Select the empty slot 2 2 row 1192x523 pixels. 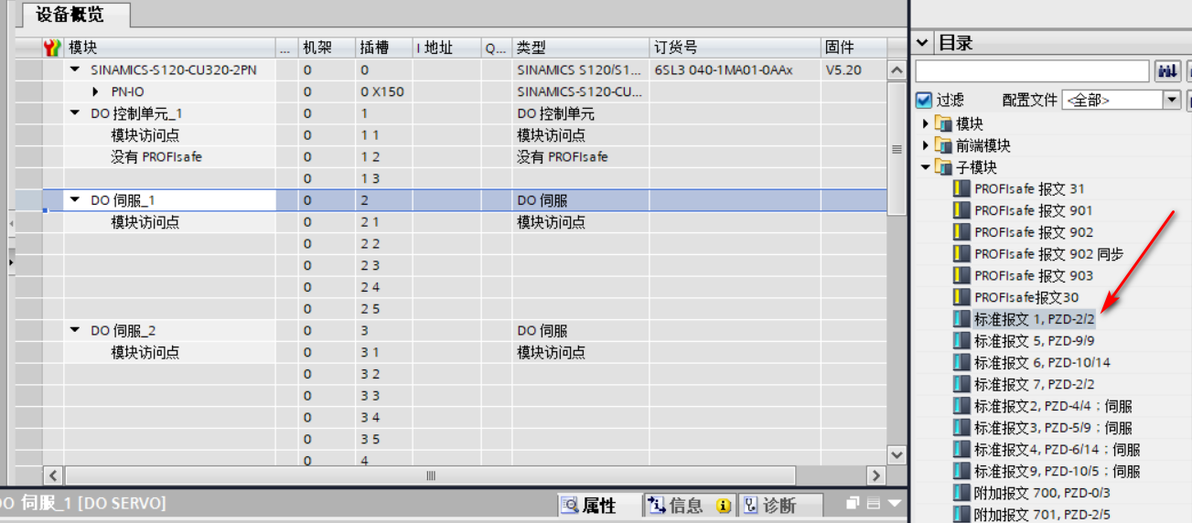(x=464, y=244)
